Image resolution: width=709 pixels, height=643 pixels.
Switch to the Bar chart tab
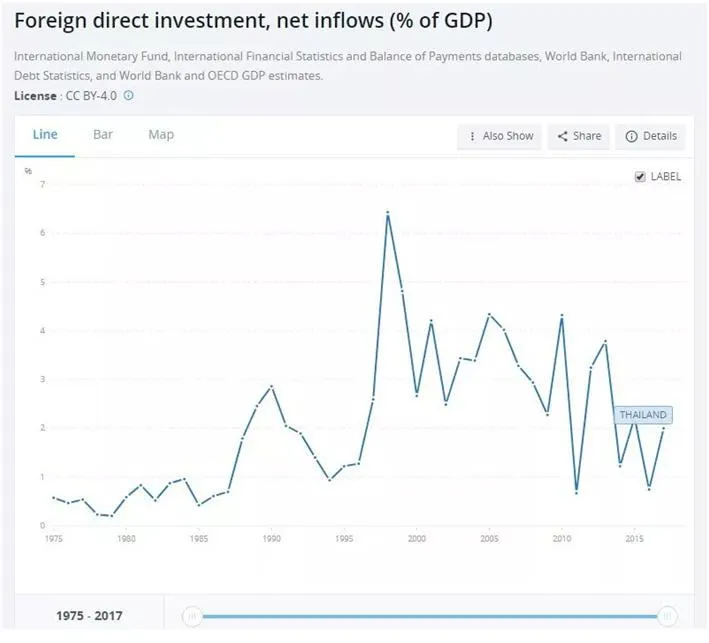pyautogui.click(x=103, y=135)
